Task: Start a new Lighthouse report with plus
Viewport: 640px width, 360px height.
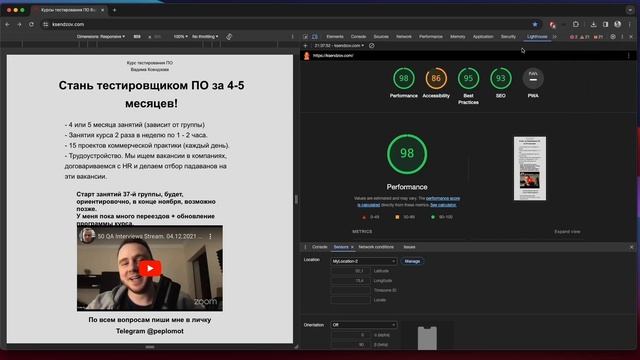Action: pyautogui.click(x=305, y=46)
